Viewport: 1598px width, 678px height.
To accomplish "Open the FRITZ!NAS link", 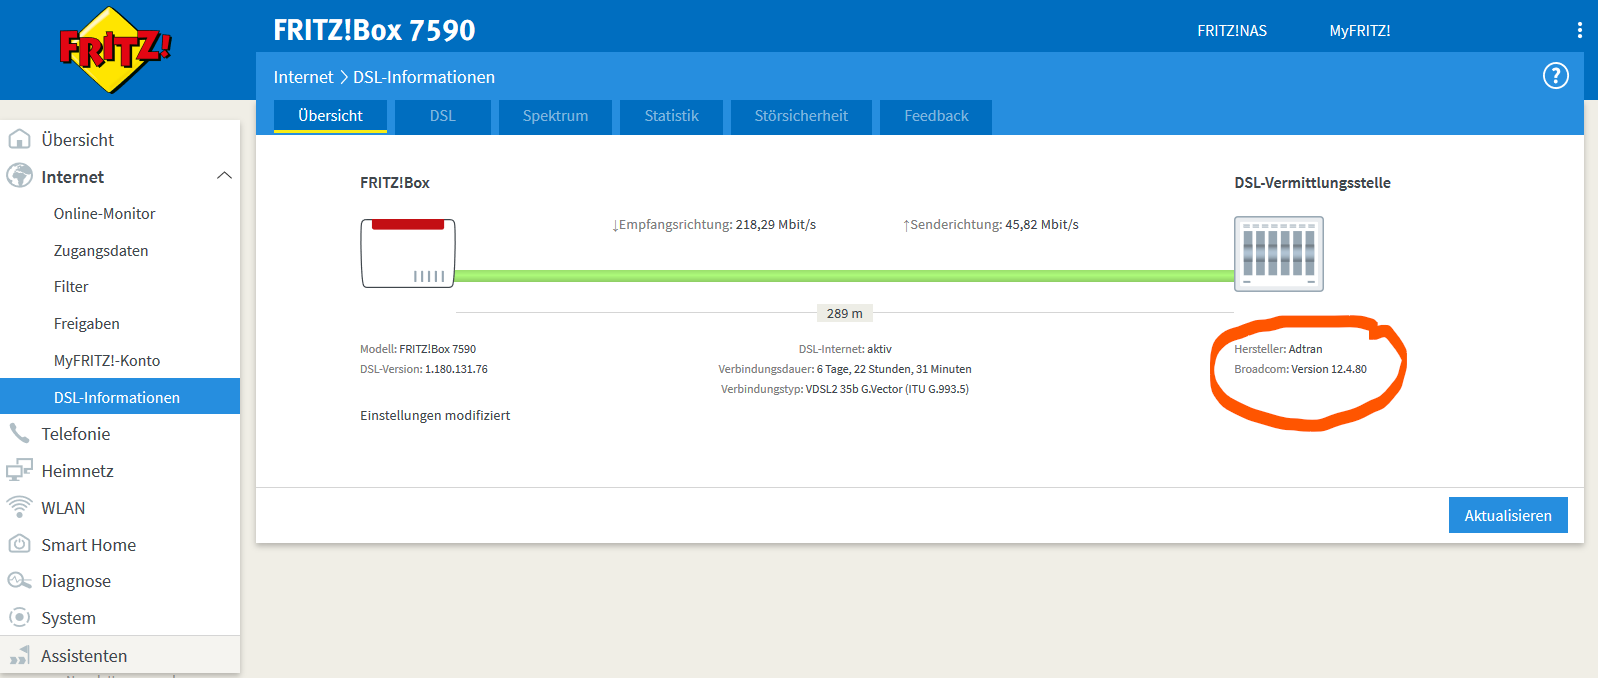I will (1232, 31).
